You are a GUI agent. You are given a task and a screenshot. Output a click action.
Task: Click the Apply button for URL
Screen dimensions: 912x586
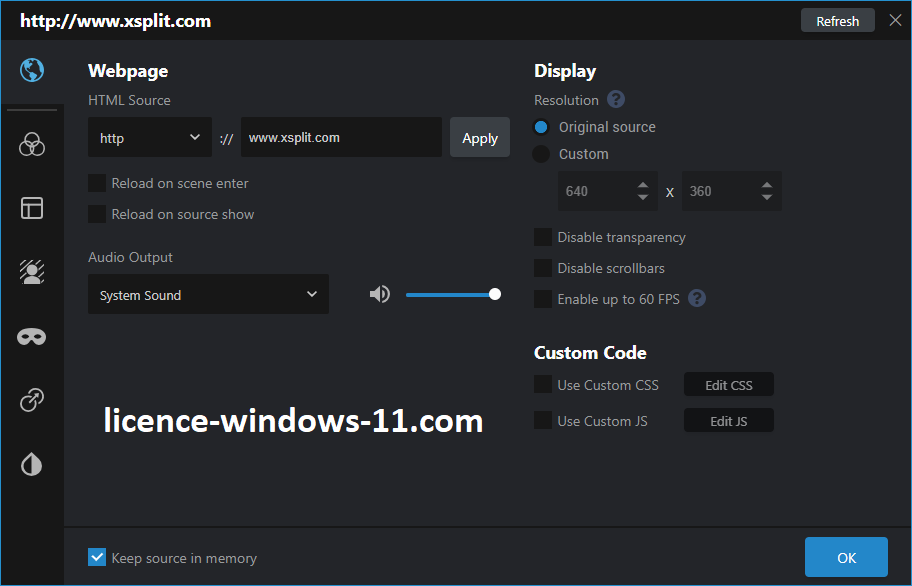click(x=480, y=138)
